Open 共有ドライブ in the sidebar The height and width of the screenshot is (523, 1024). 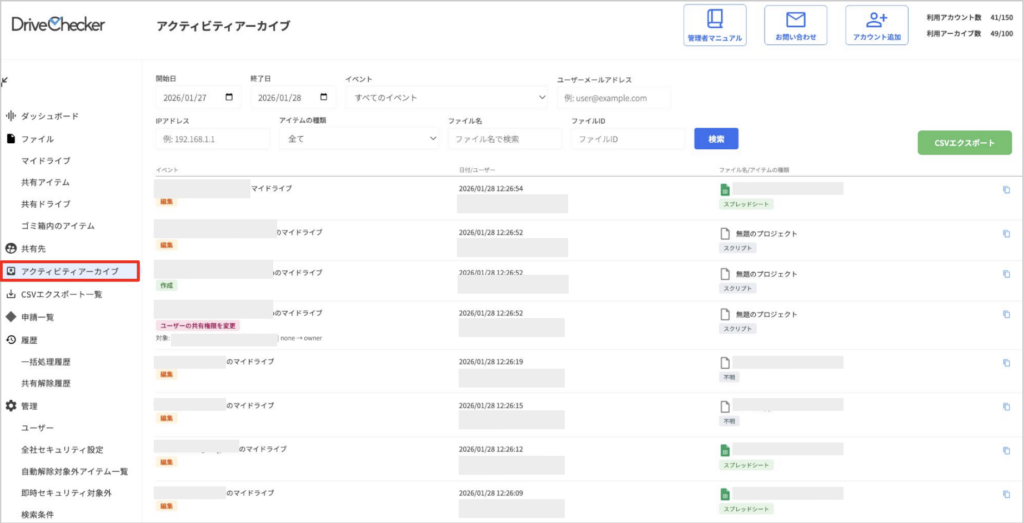(46, 204)
